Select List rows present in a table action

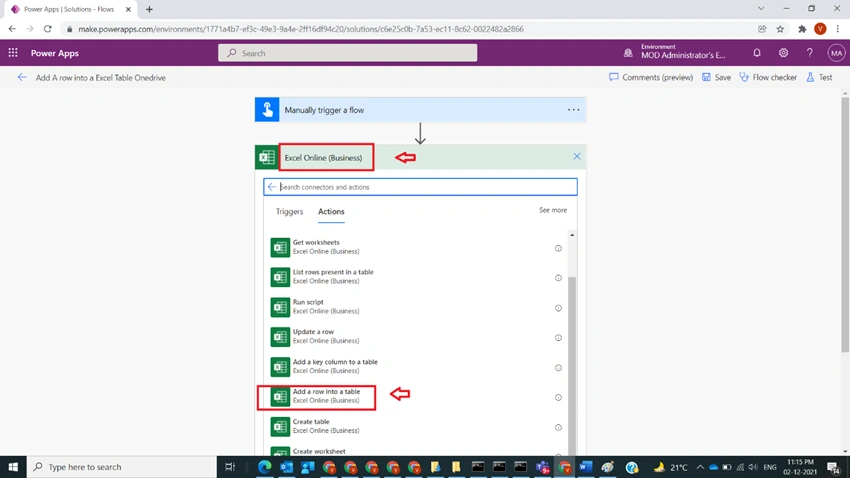(417, 277)
